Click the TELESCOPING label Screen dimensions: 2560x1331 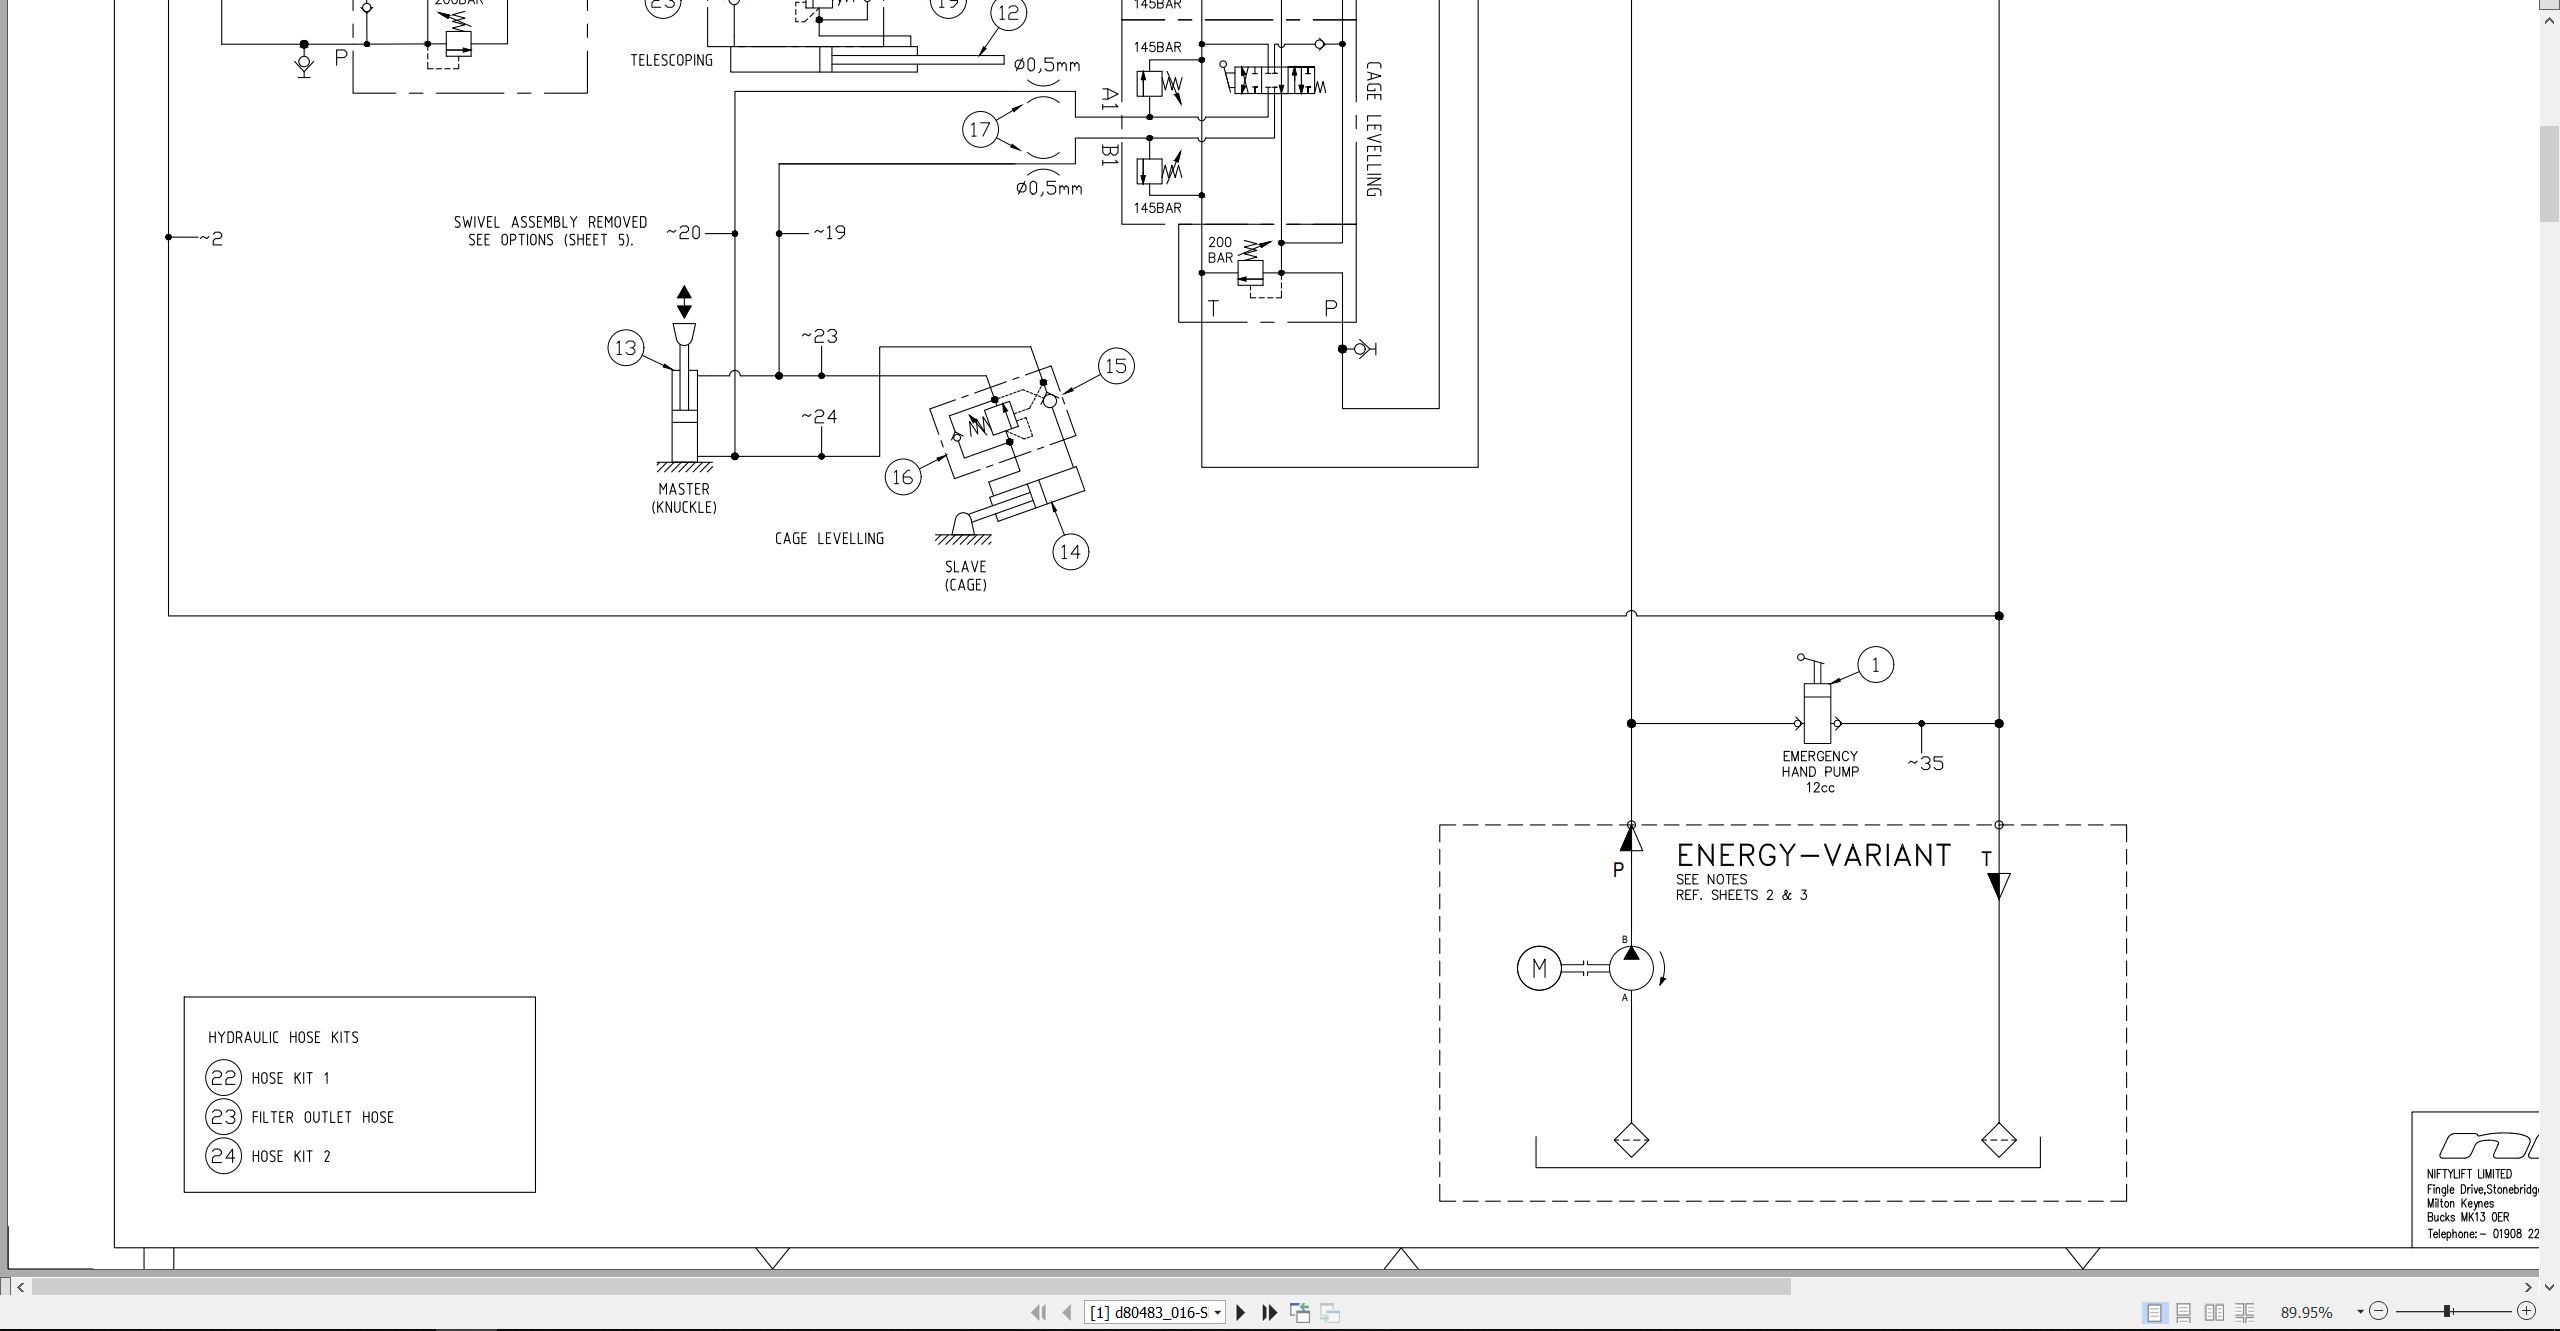671,60
